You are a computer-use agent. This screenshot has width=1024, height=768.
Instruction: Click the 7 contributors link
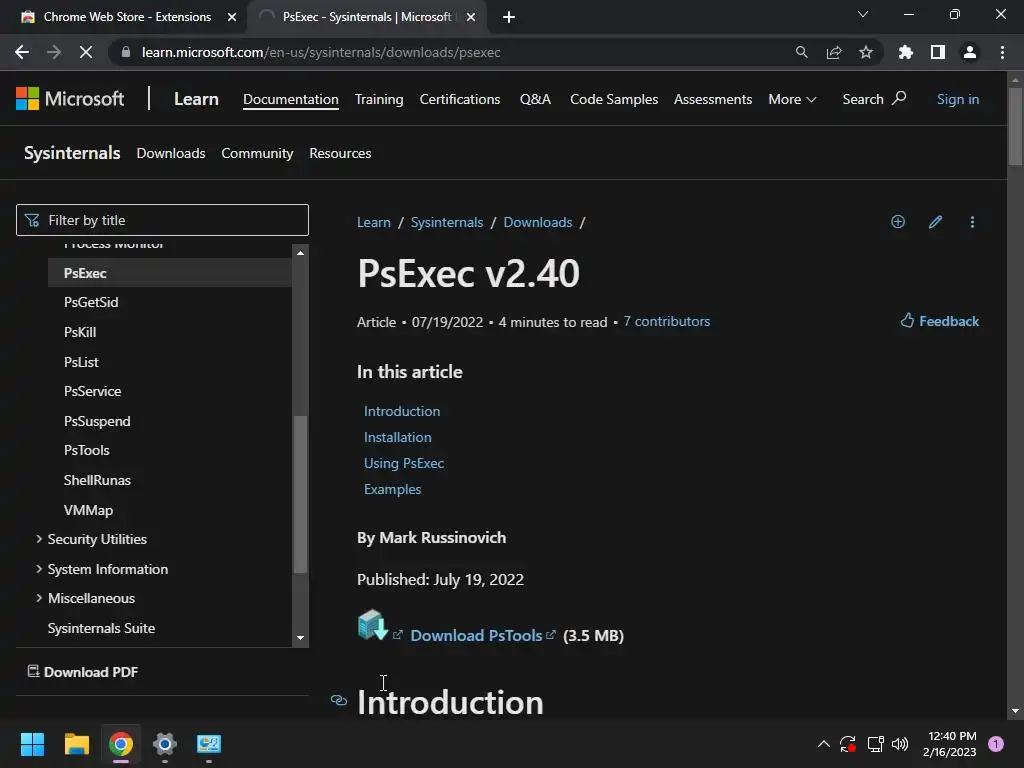point(667,321)
